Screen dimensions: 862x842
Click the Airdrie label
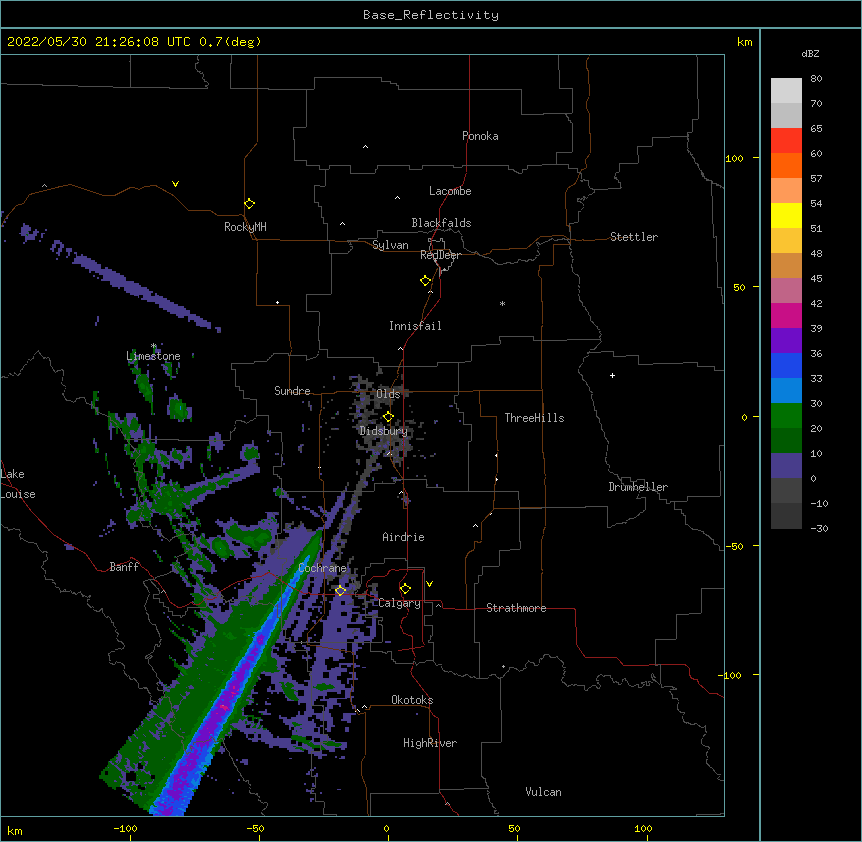click(x=403, y=537)
